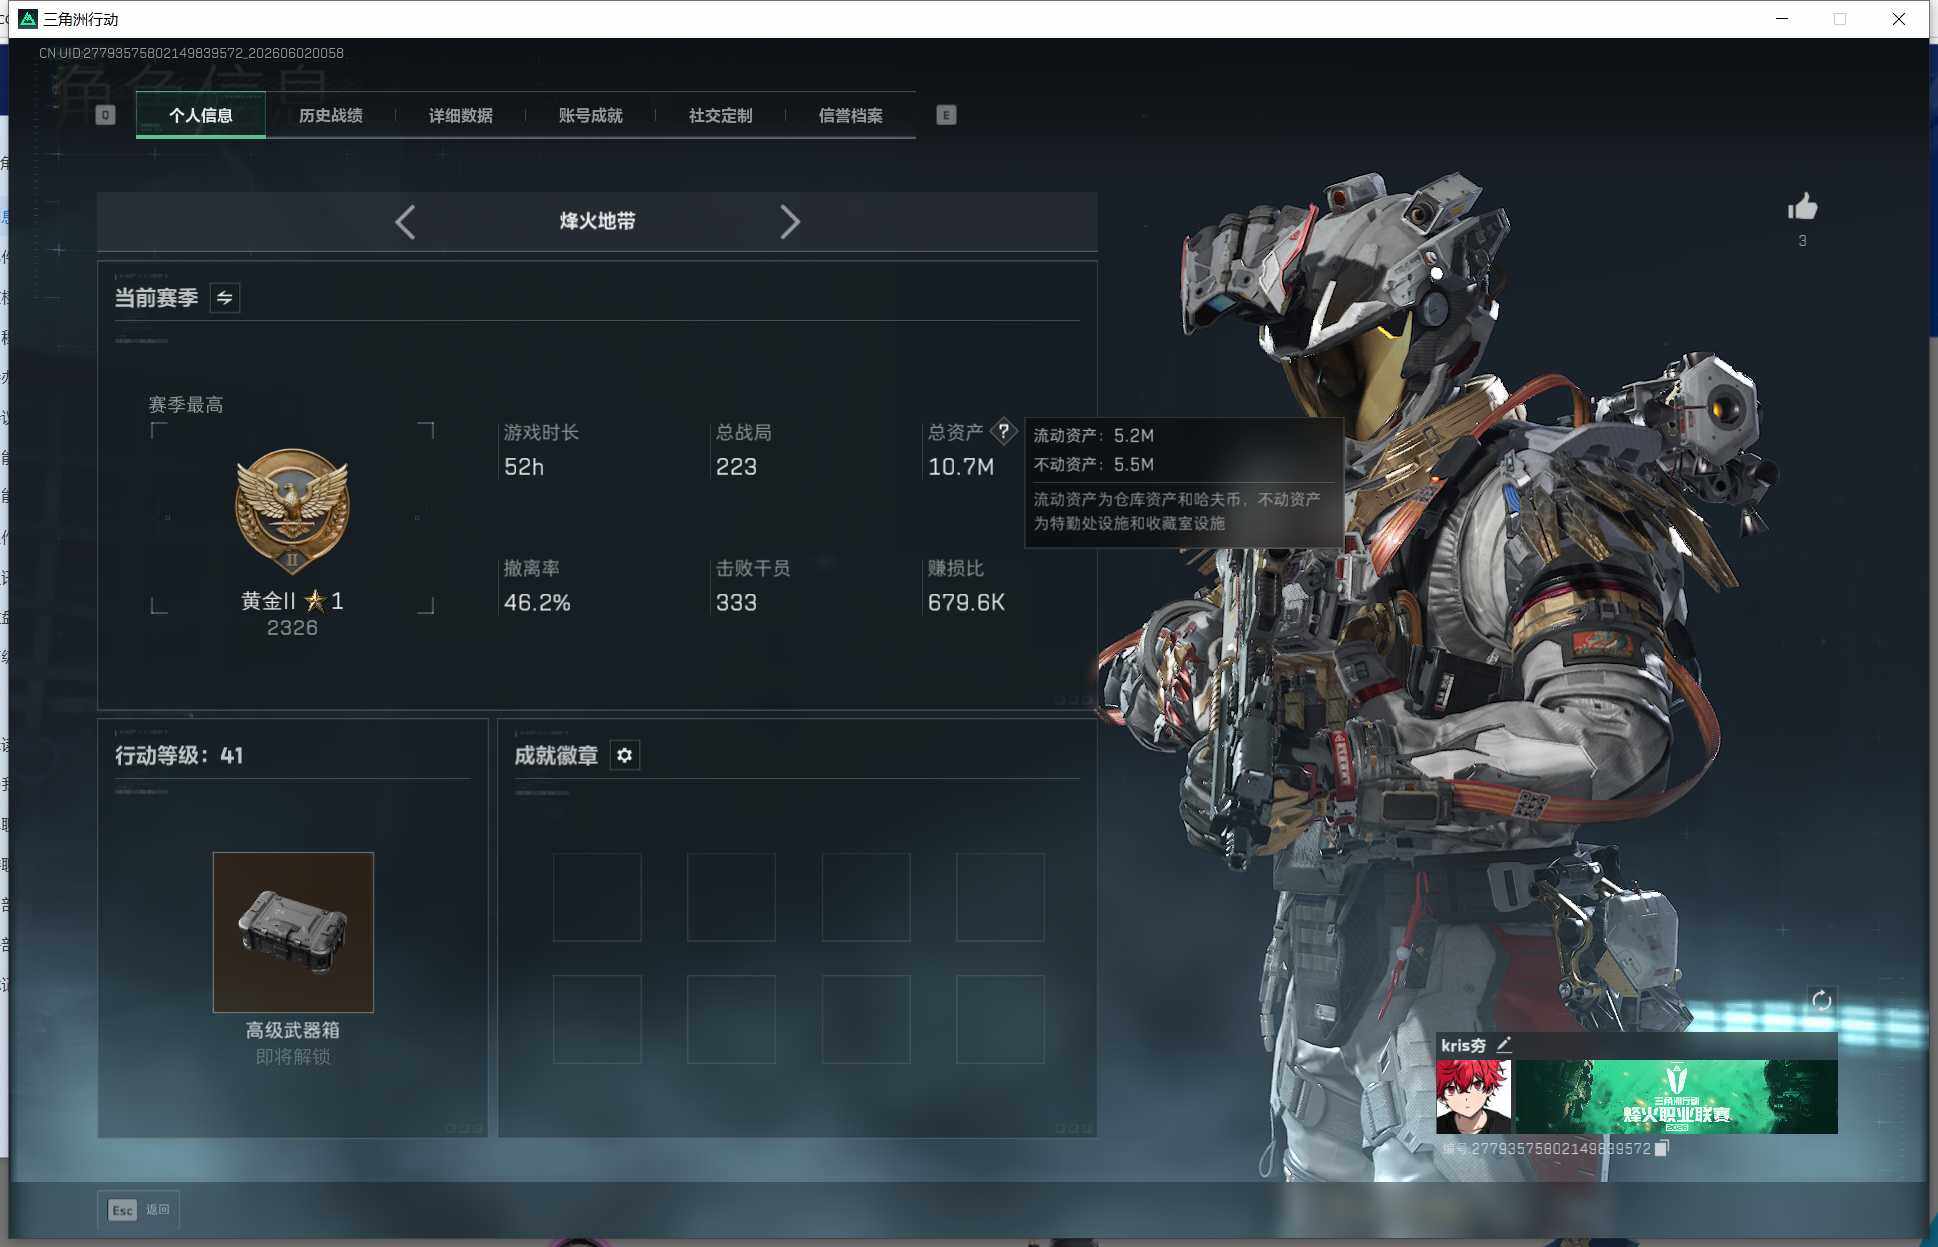Image resolution: width=1938 pixels, height=1247 pixels.
Task: Click the 烽火职业联赛 banner card
Action: point(1676,1096)
